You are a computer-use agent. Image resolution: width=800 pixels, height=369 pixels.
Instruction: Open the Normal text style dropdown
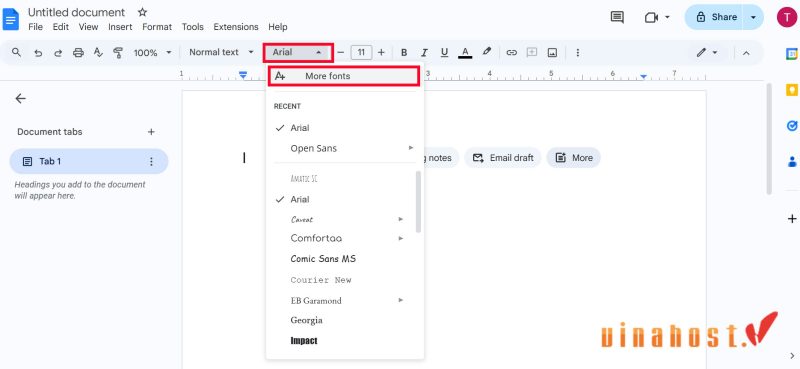click(x=221, y=52)
